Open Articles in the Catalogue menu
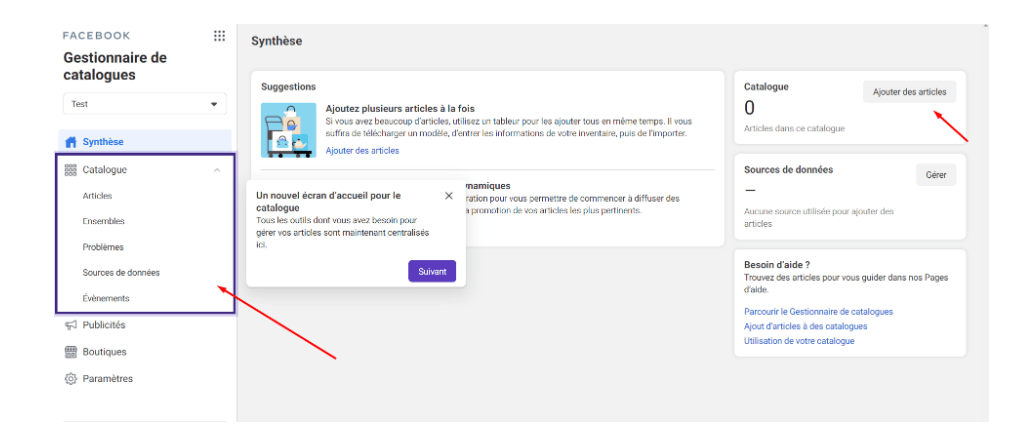This screenshot has width=1017, height=446. click(97, 196)
